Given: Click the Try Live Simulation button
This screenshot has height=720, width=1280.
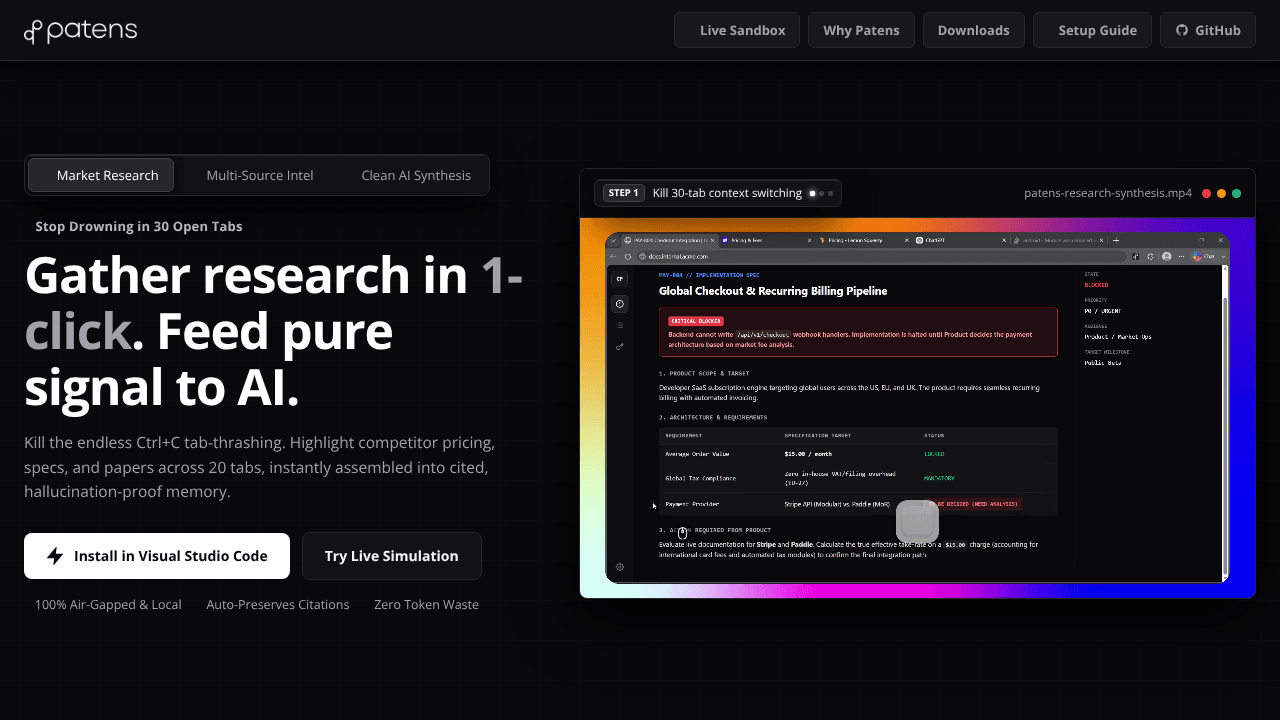Looking at the screenshot, I should coord(392,556).
